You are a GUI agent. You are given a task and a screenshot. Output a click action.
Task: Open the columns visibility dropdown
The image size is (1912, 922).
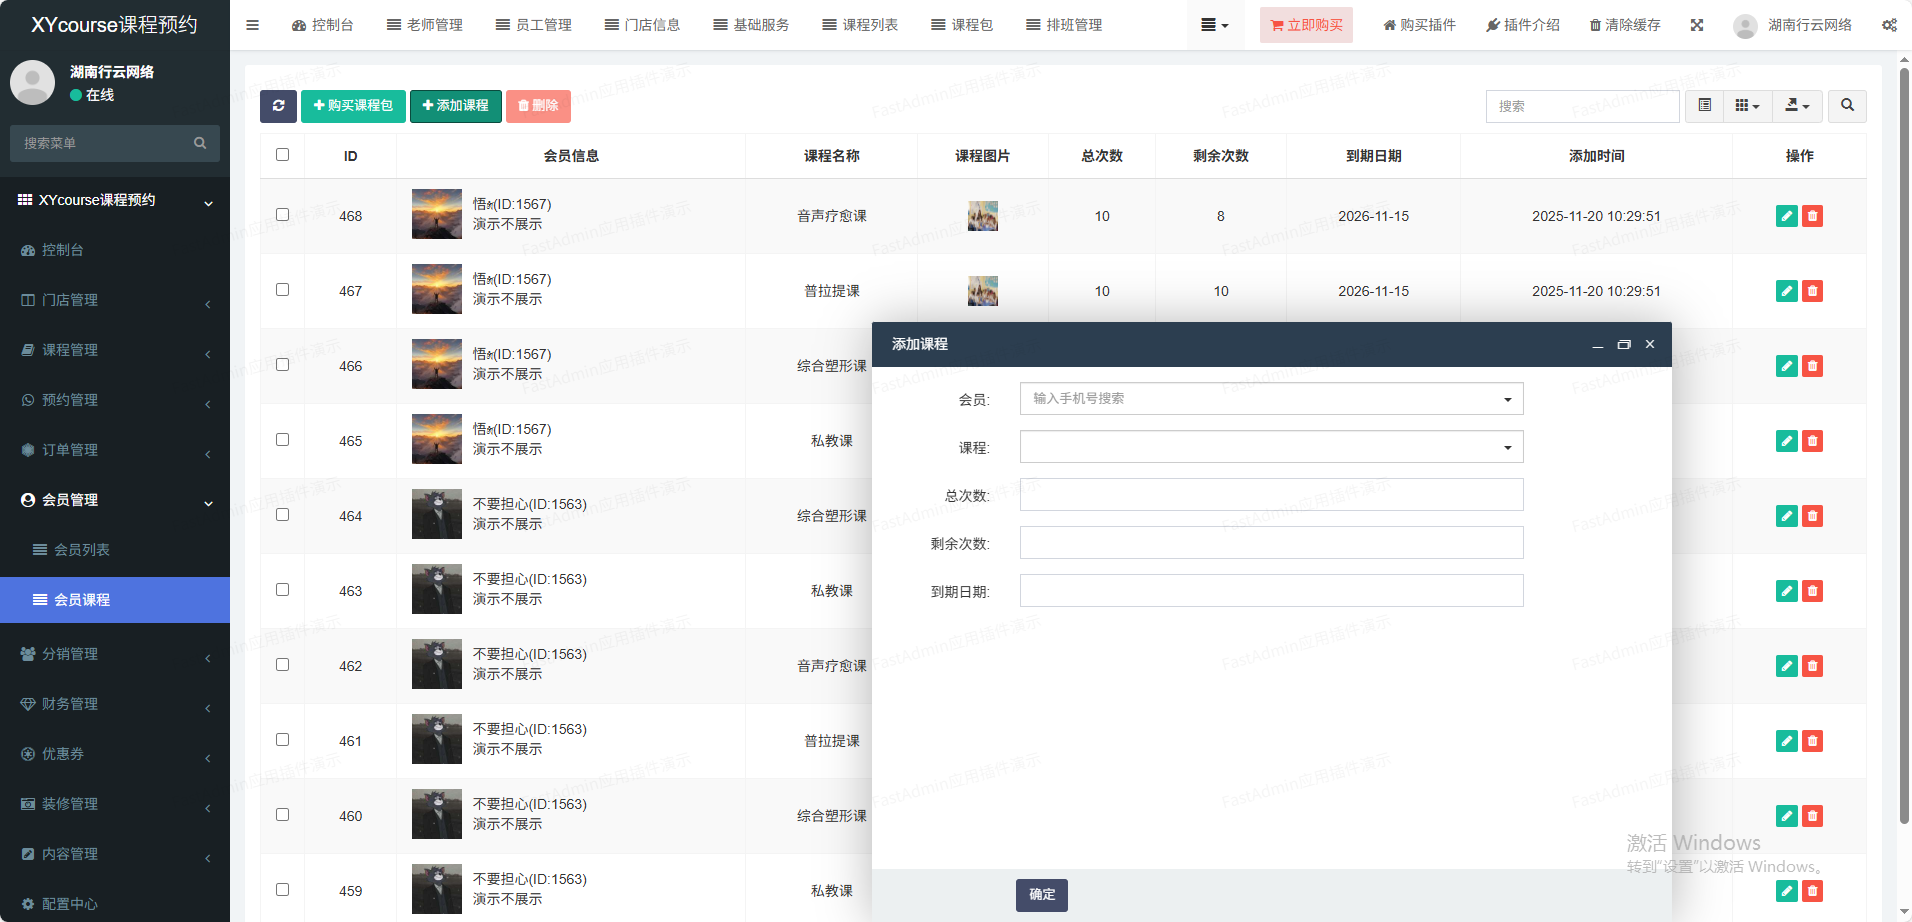[1747, 106]
